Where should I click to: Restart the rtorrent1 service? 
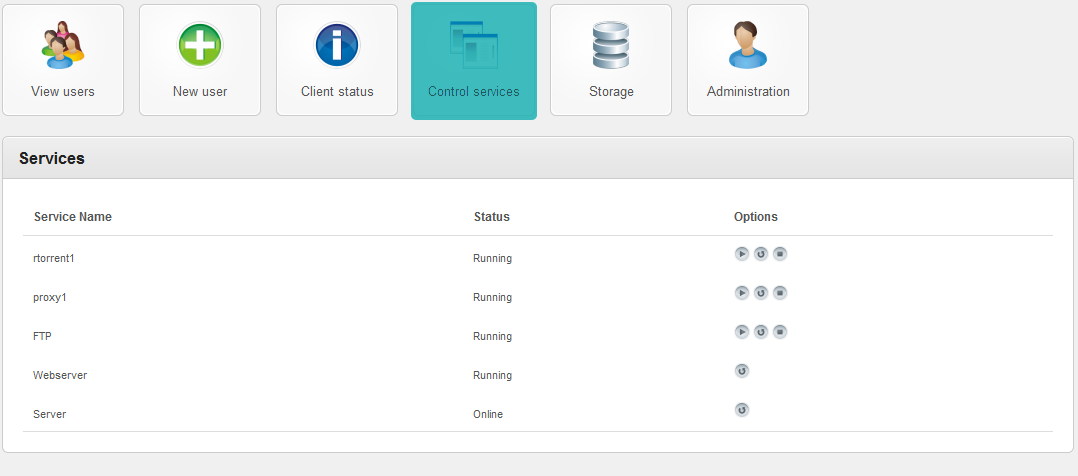[x=761, y=254]
